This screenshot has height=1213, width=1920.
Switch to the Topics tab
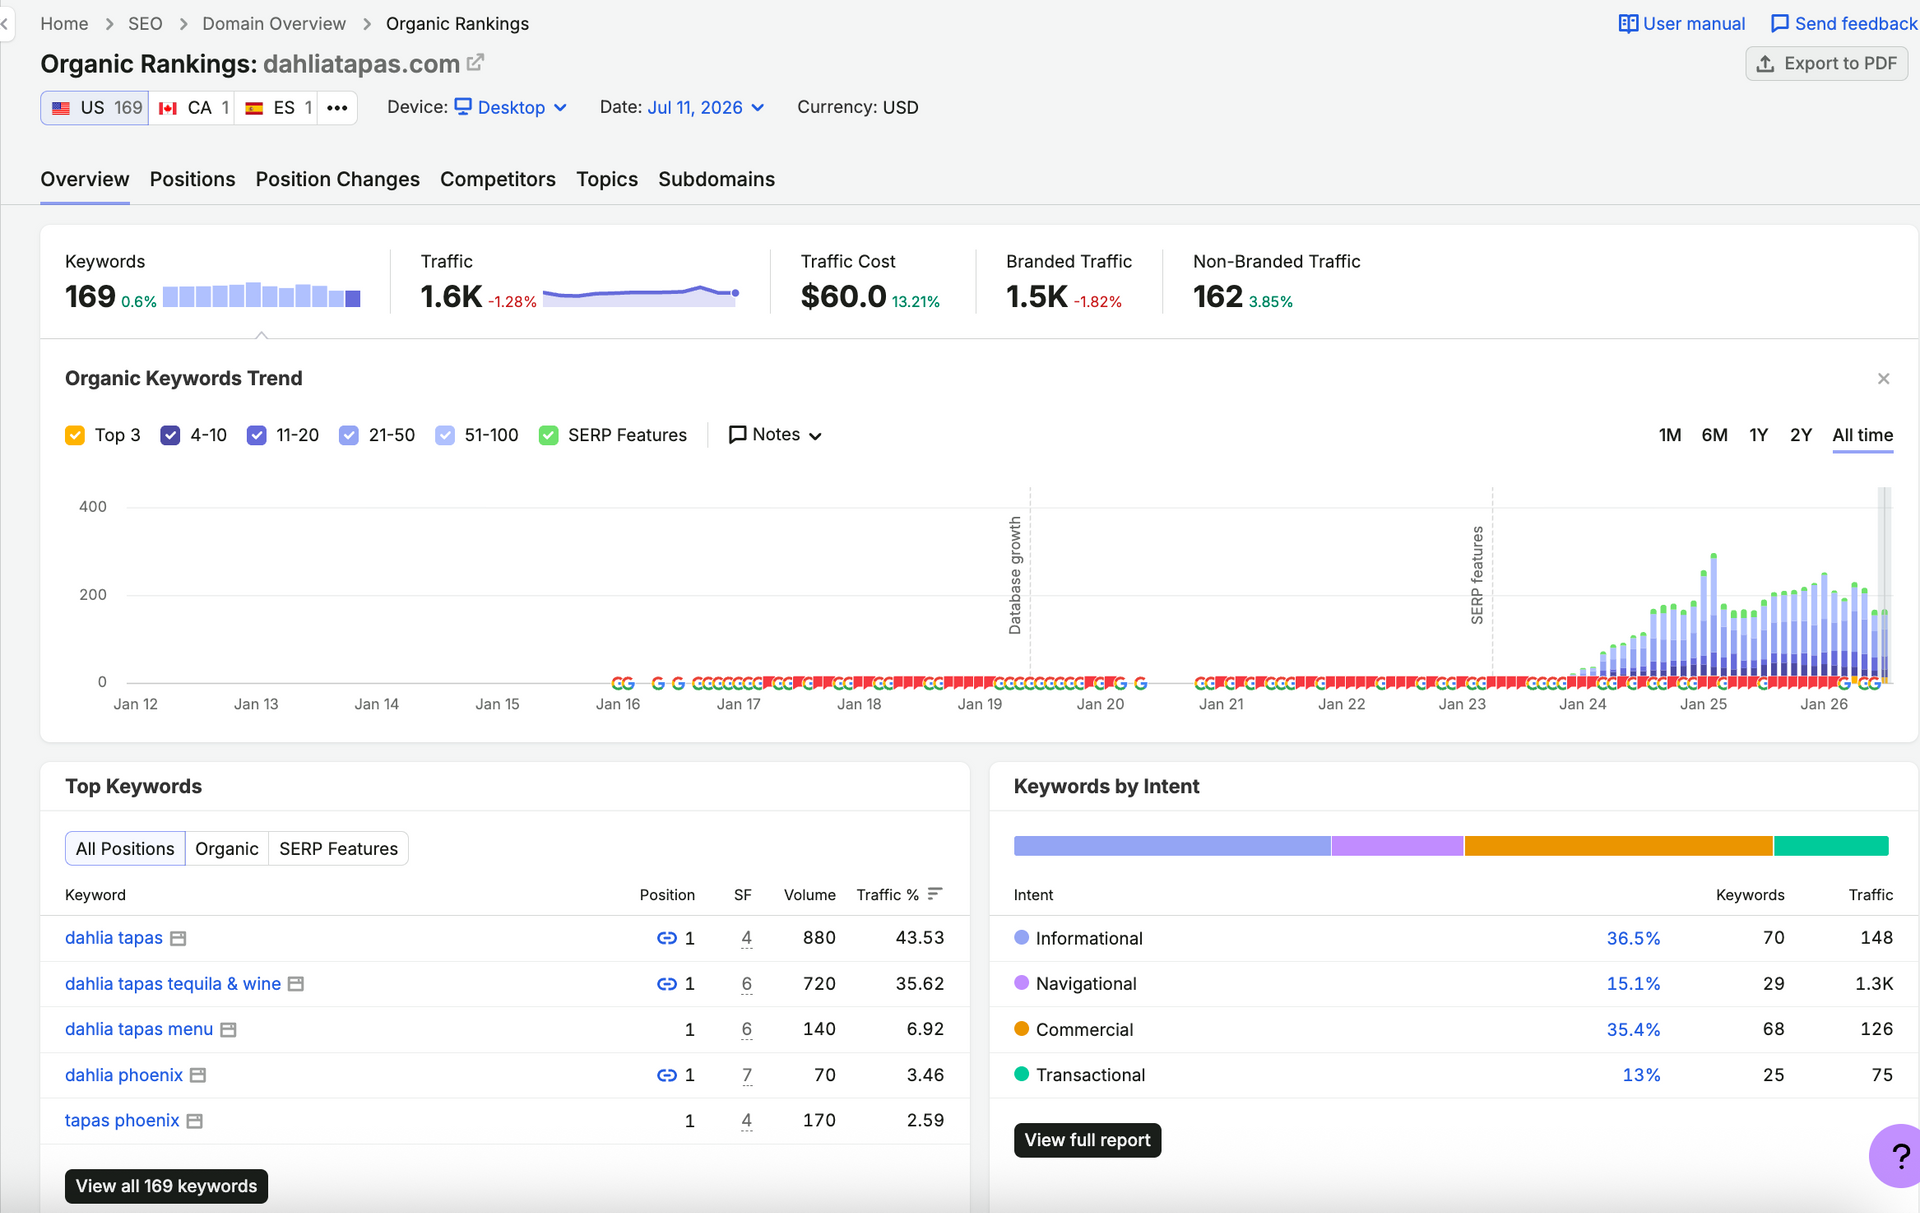point(607,179)
